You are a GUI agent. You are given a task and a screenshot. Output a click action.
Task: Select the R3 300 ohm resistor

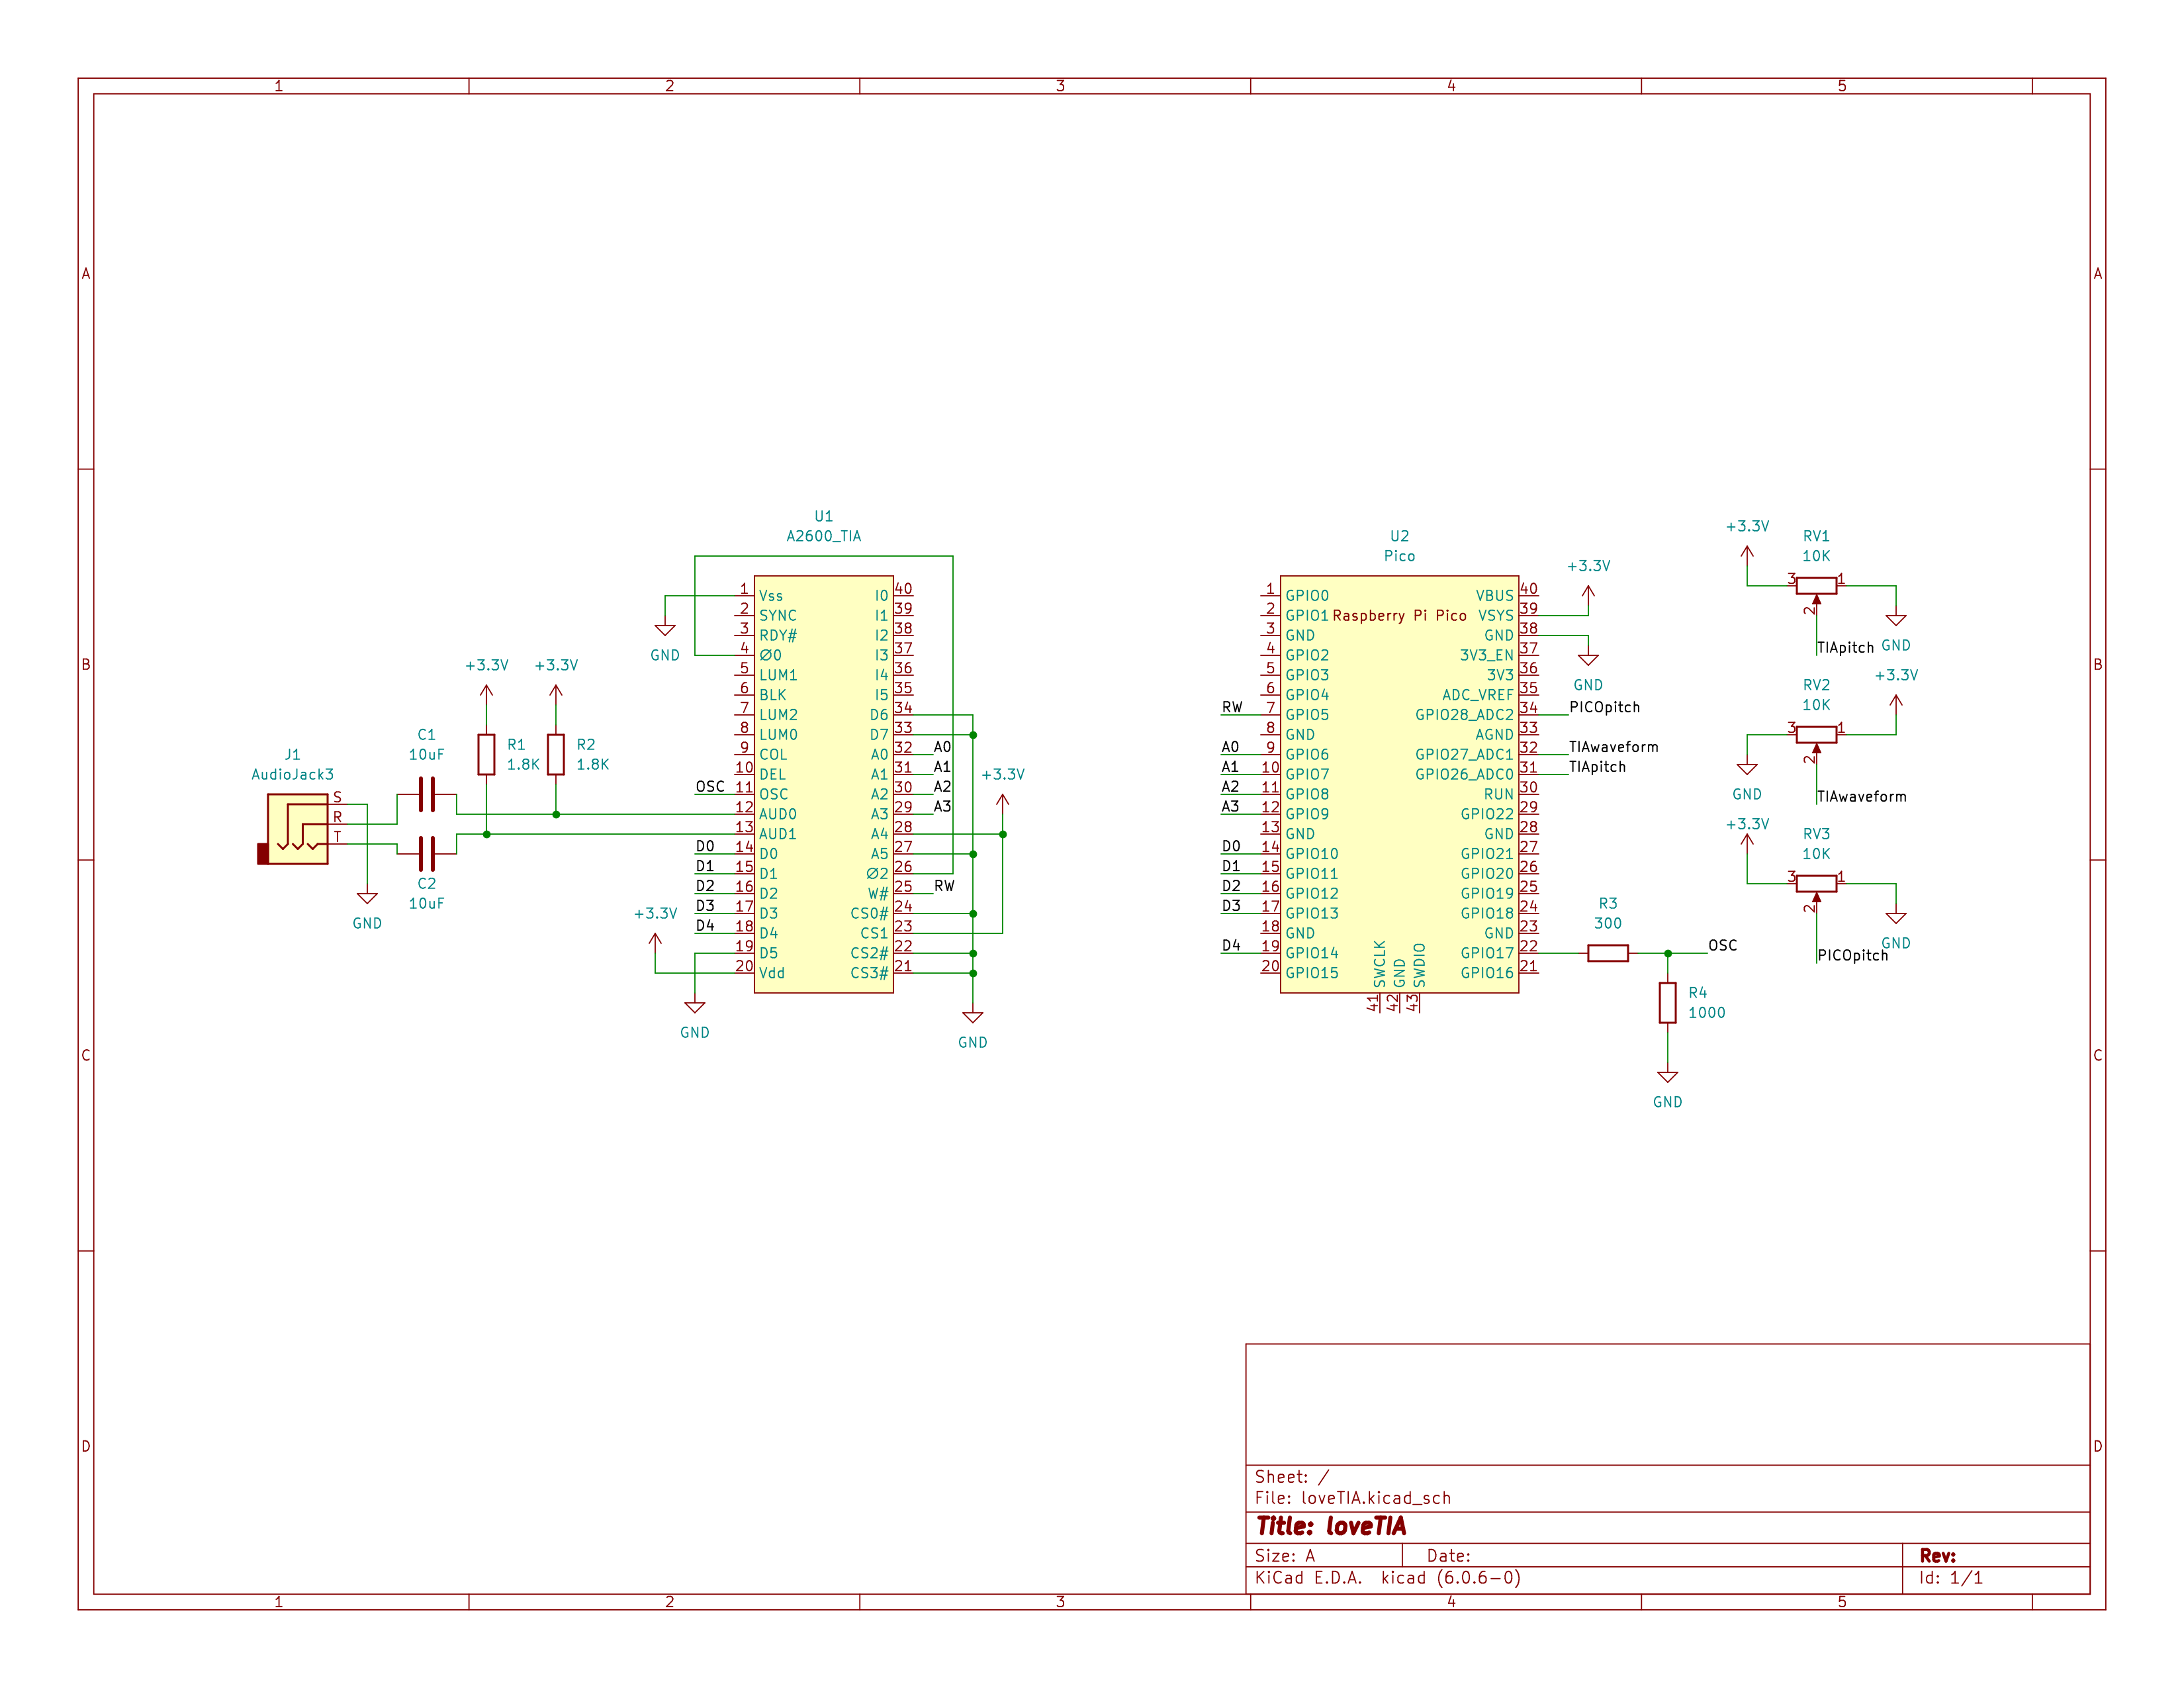(x=1607, y=953)
